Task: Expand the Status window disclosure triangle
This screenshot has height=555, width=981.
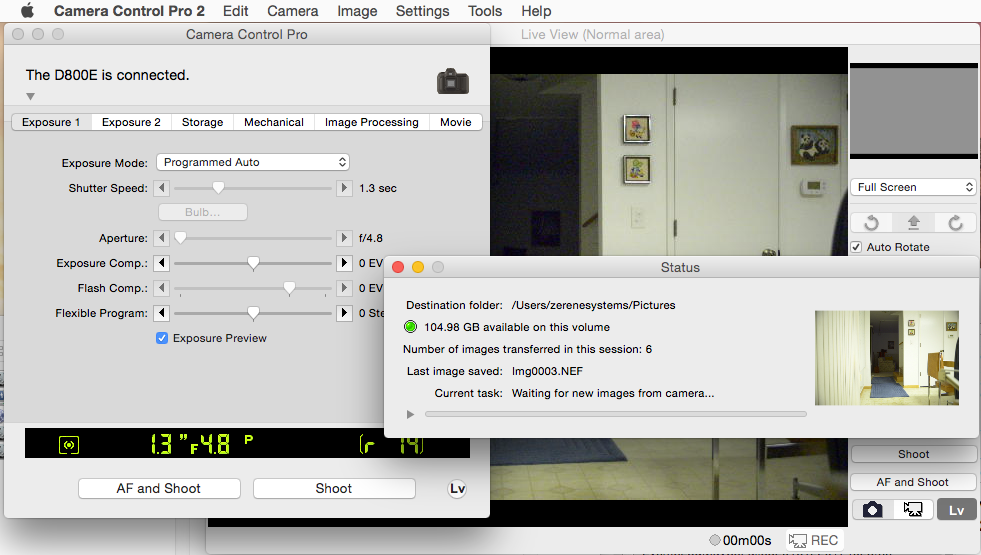Action: coord(410,414)
